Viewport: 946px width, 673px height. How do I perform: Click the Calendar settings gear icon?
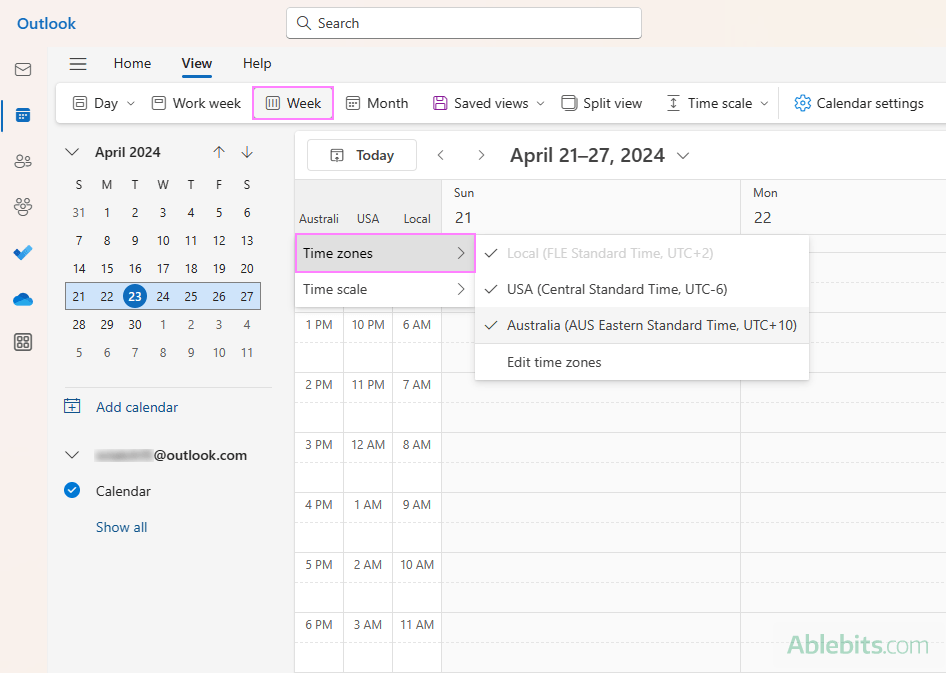[x=802, y=103]
